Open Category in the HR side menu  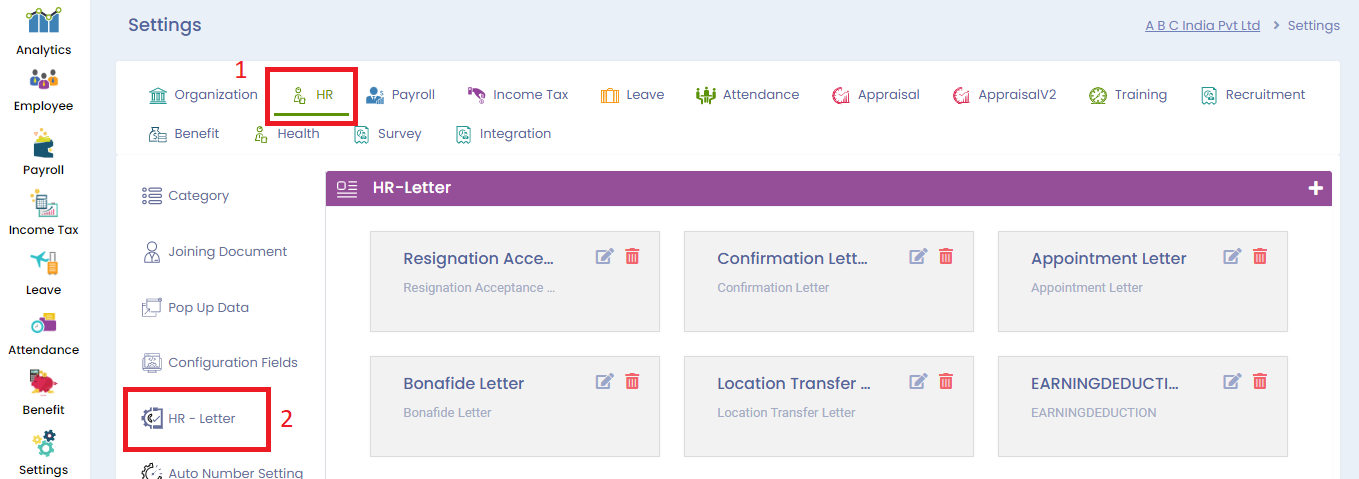[x=186, y=196]
